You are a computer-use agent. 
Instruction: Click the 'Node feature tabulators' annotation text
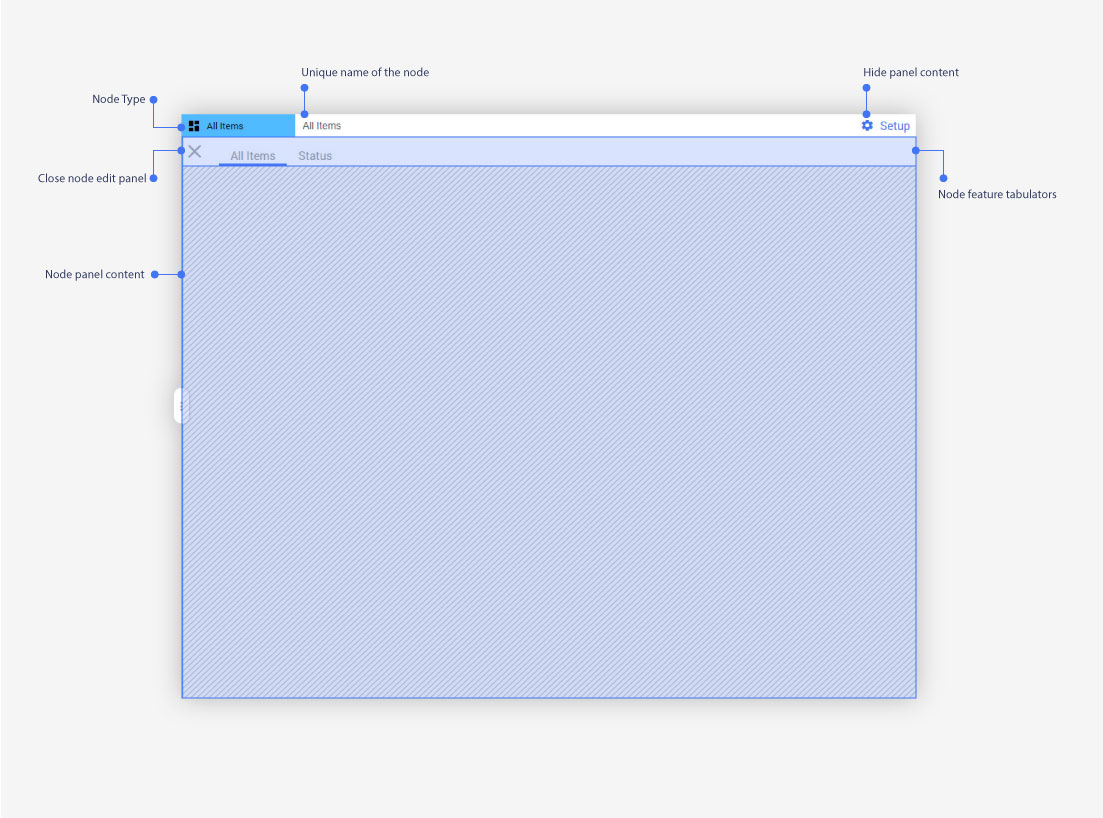click(997, 194)
